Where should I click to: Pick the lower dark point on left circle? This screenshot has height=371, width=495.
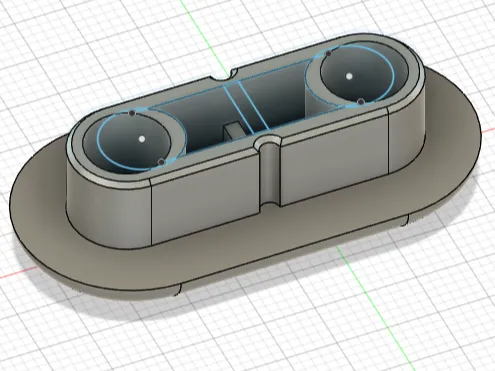161,162
